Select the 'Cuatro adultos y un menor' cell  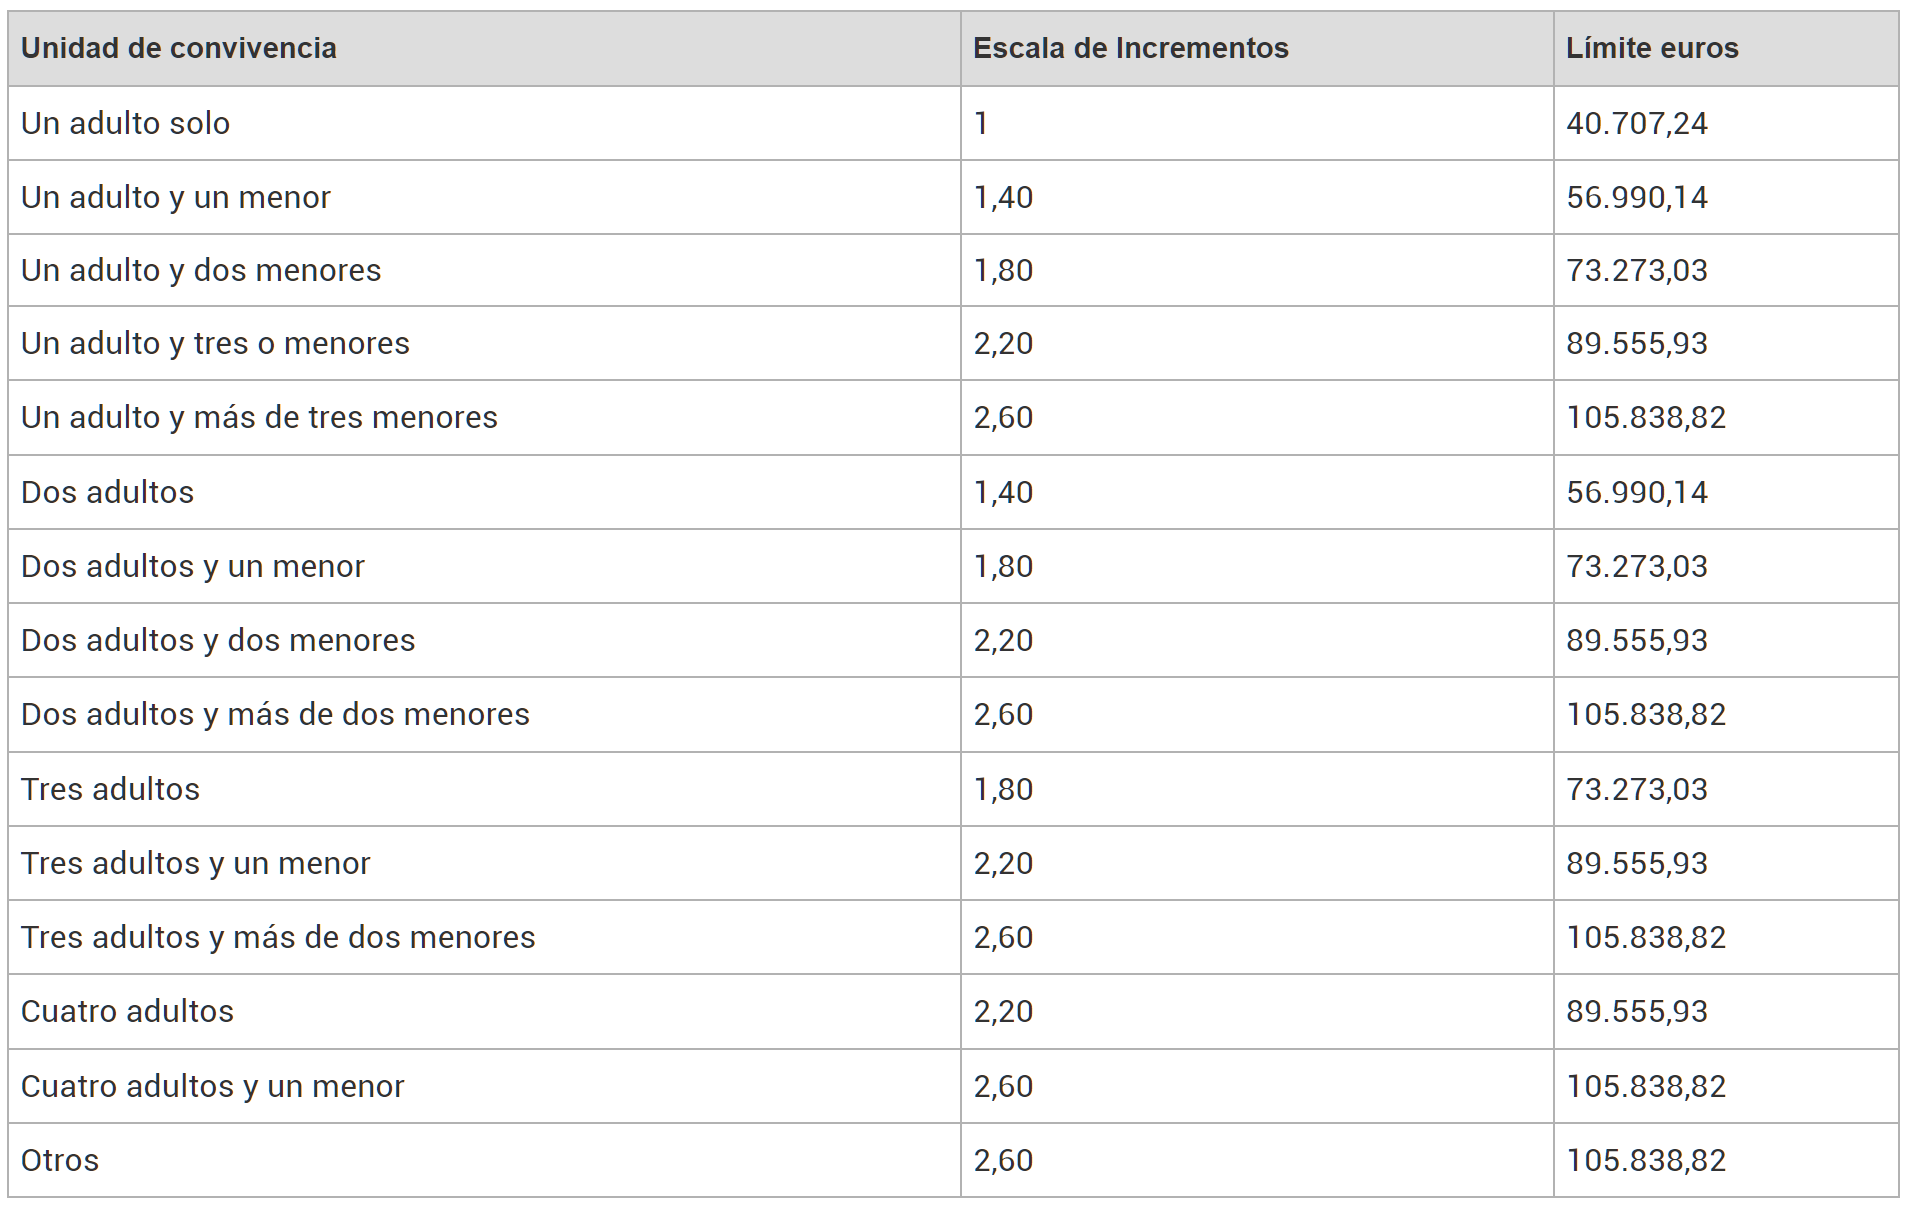[212, 1086]
